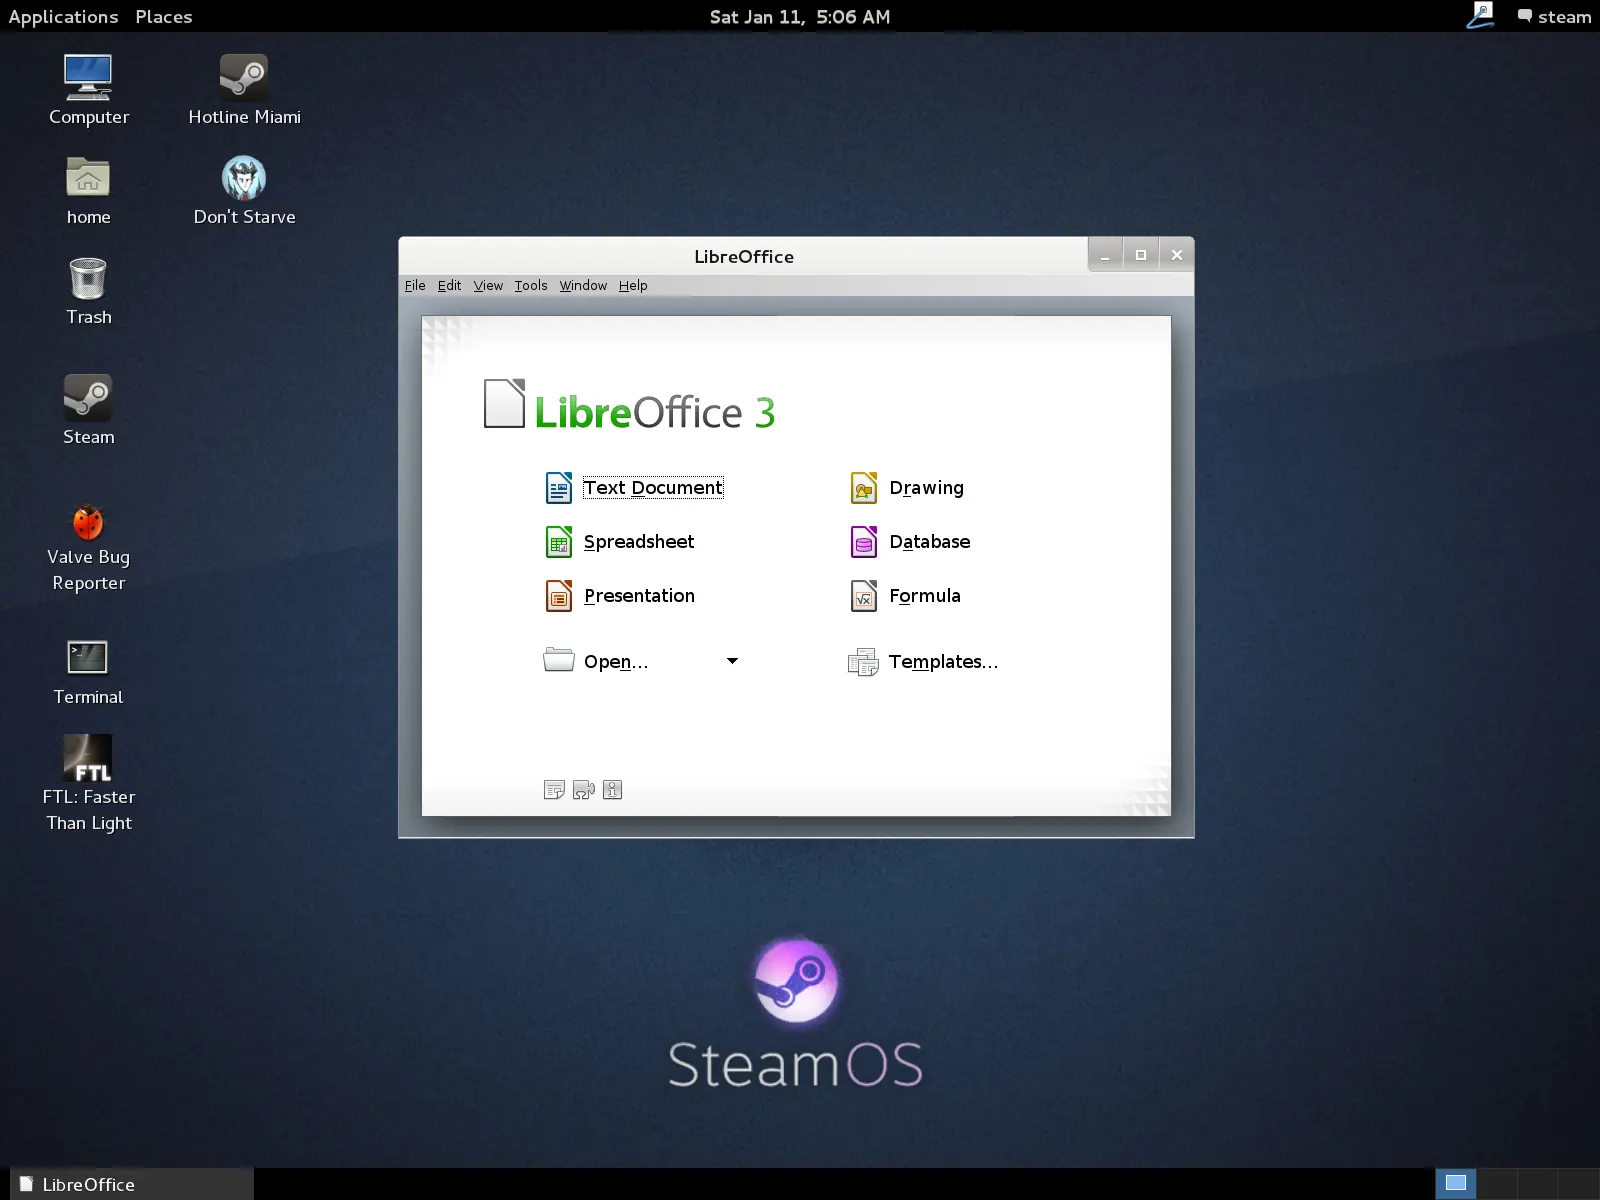The width and height of the screenshot is (1600, 1200).
Task: Open the Tools menu
Action: tap(531, 286)
